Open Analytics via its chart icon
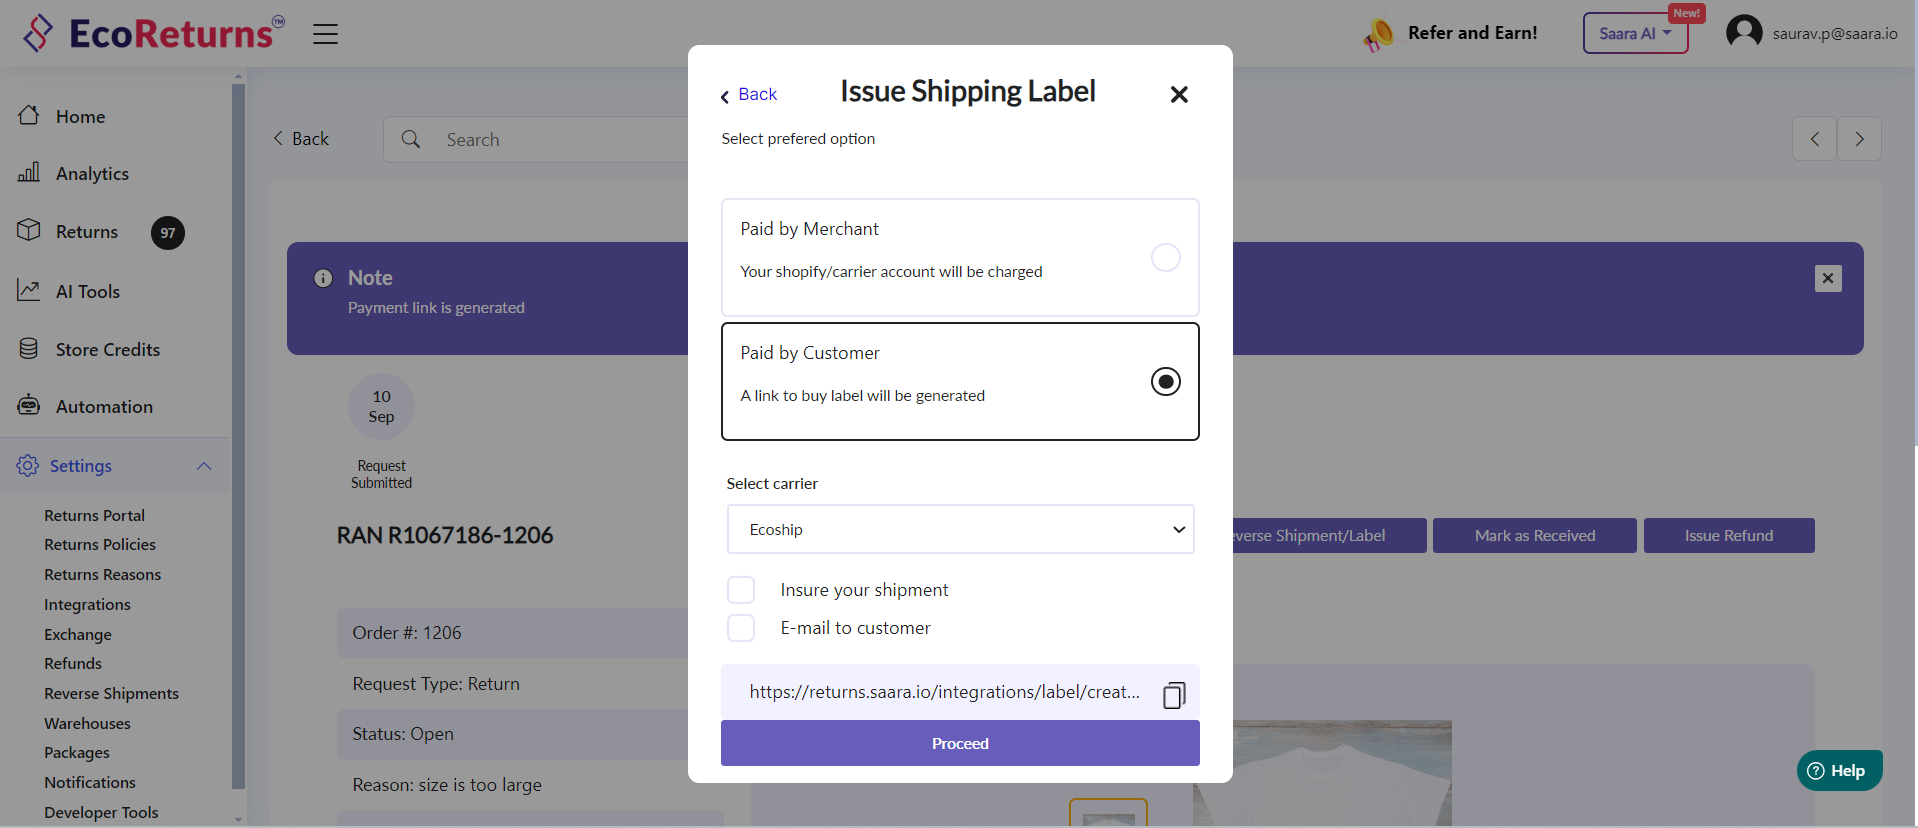Viewport: 1918px width, 828px height. (x=29, y=173)
